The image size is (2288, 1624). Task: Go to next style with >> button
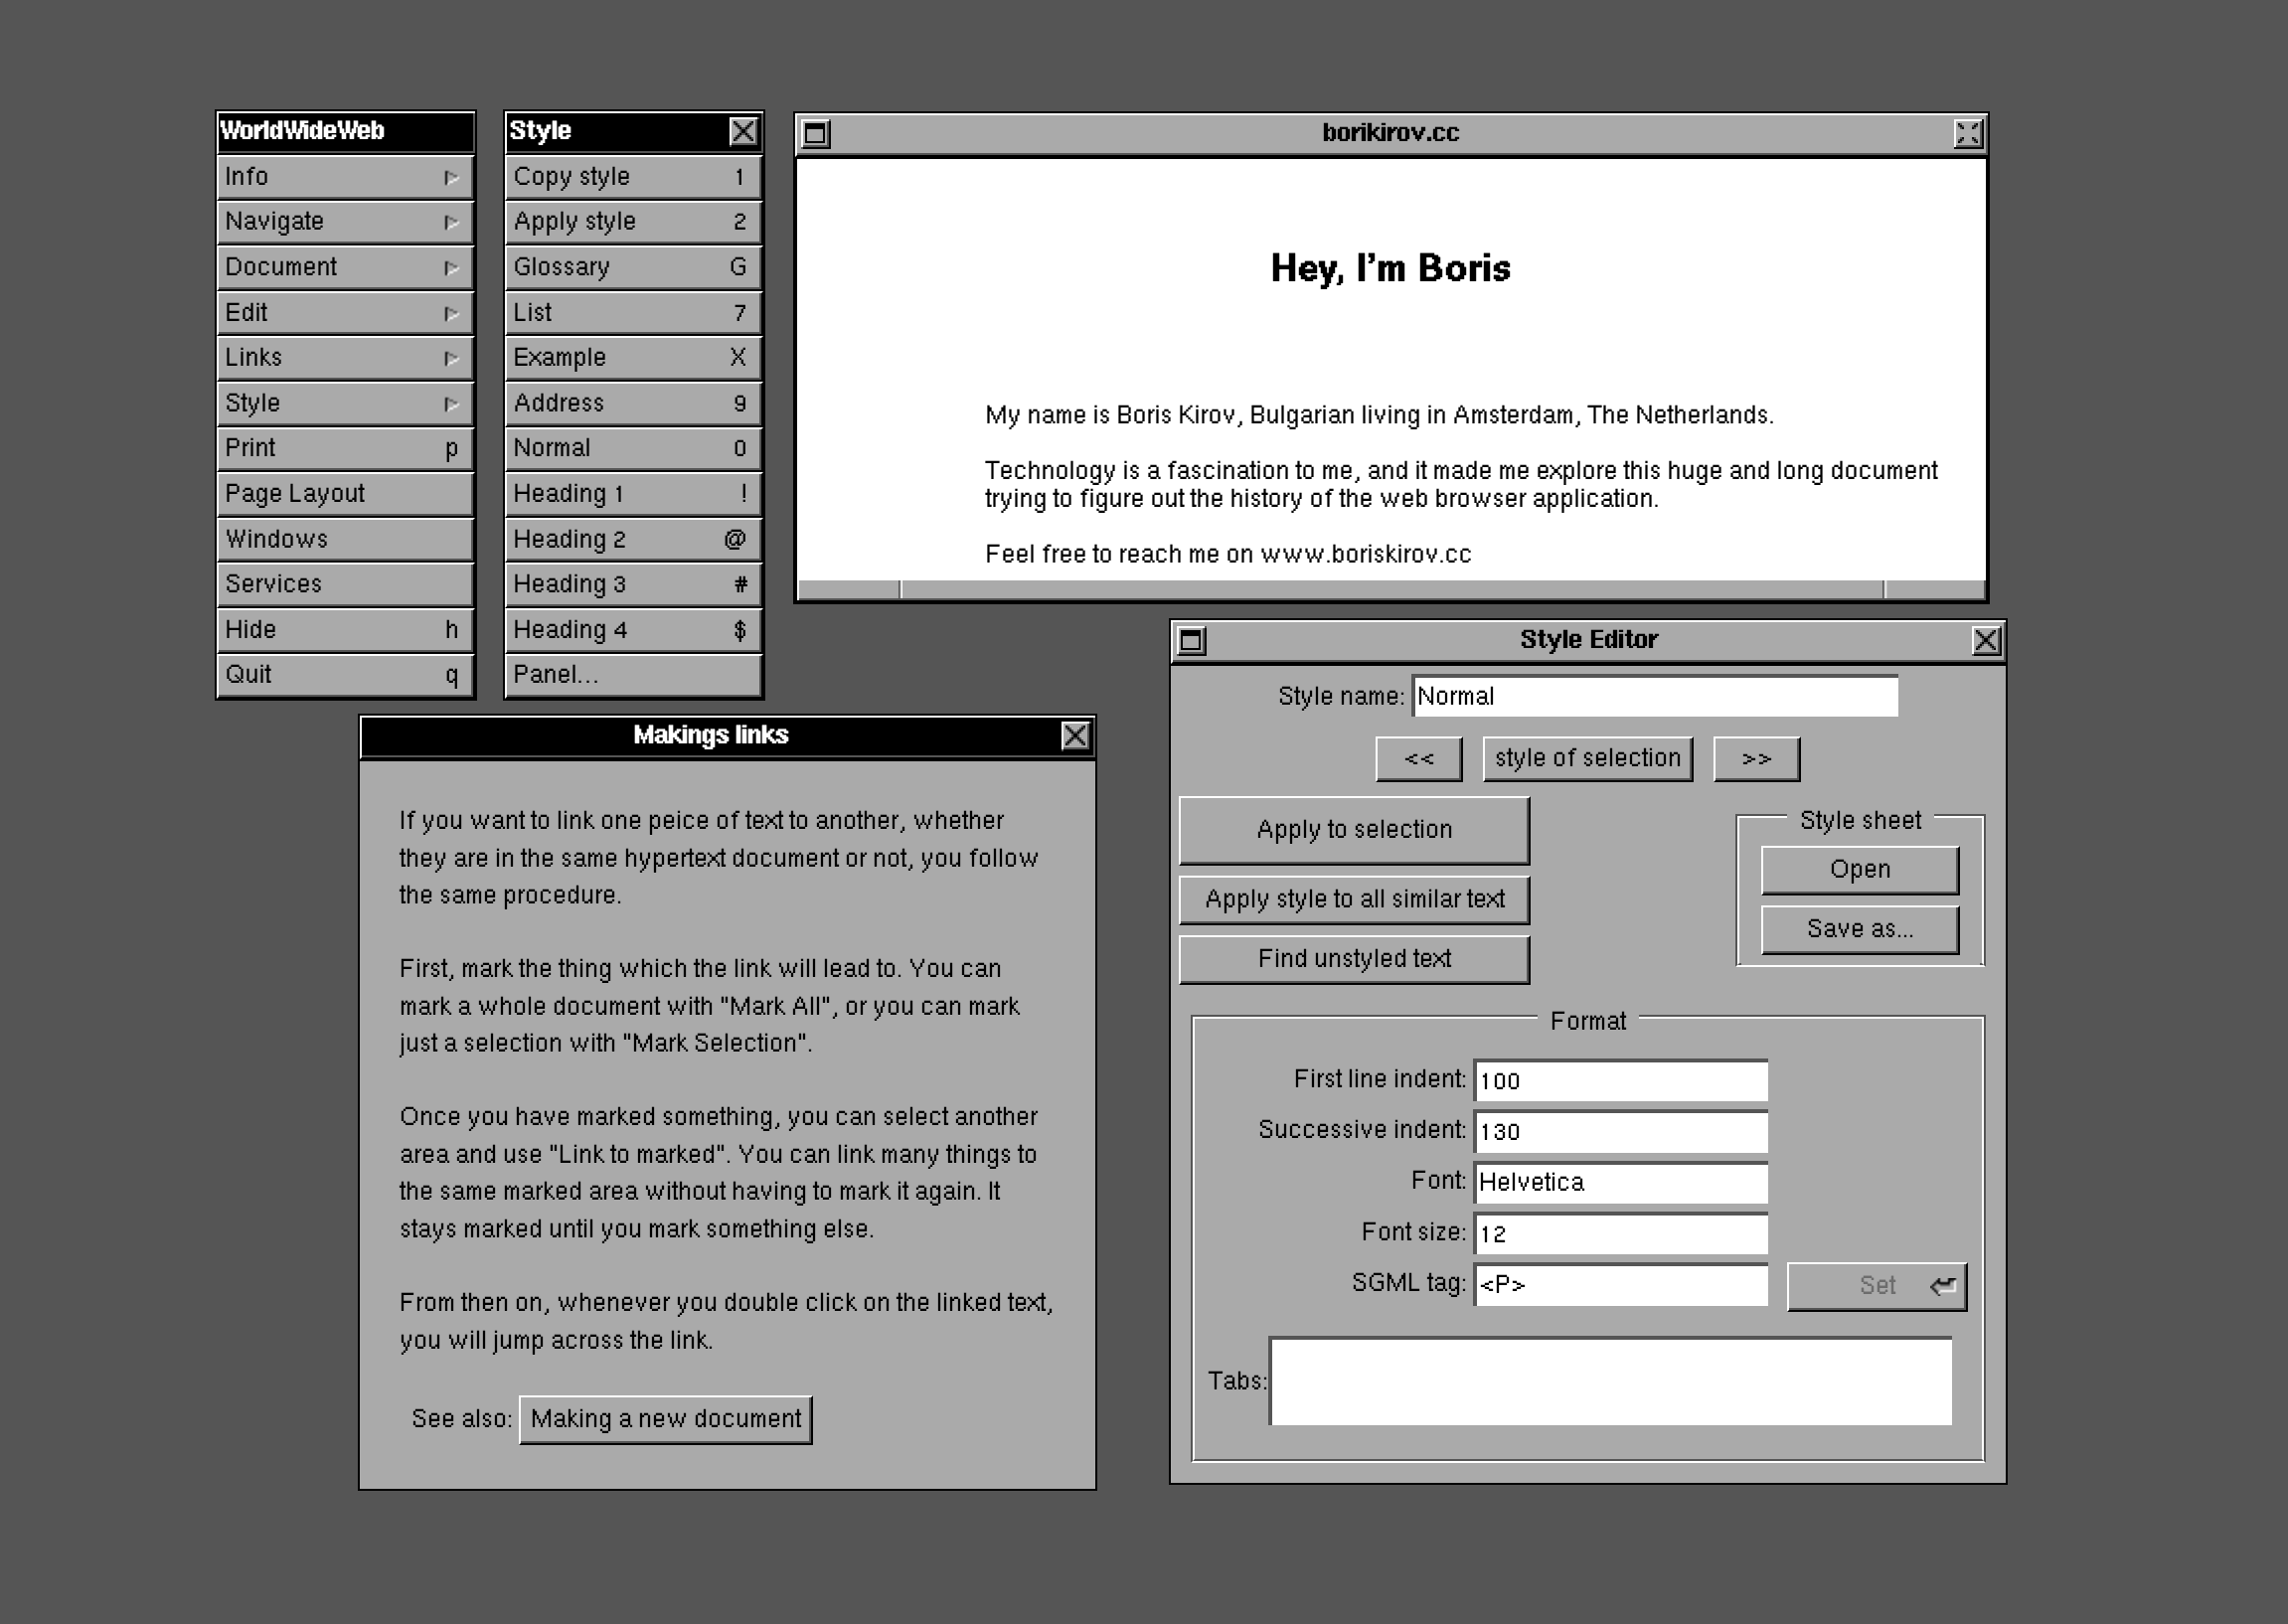1756,759
